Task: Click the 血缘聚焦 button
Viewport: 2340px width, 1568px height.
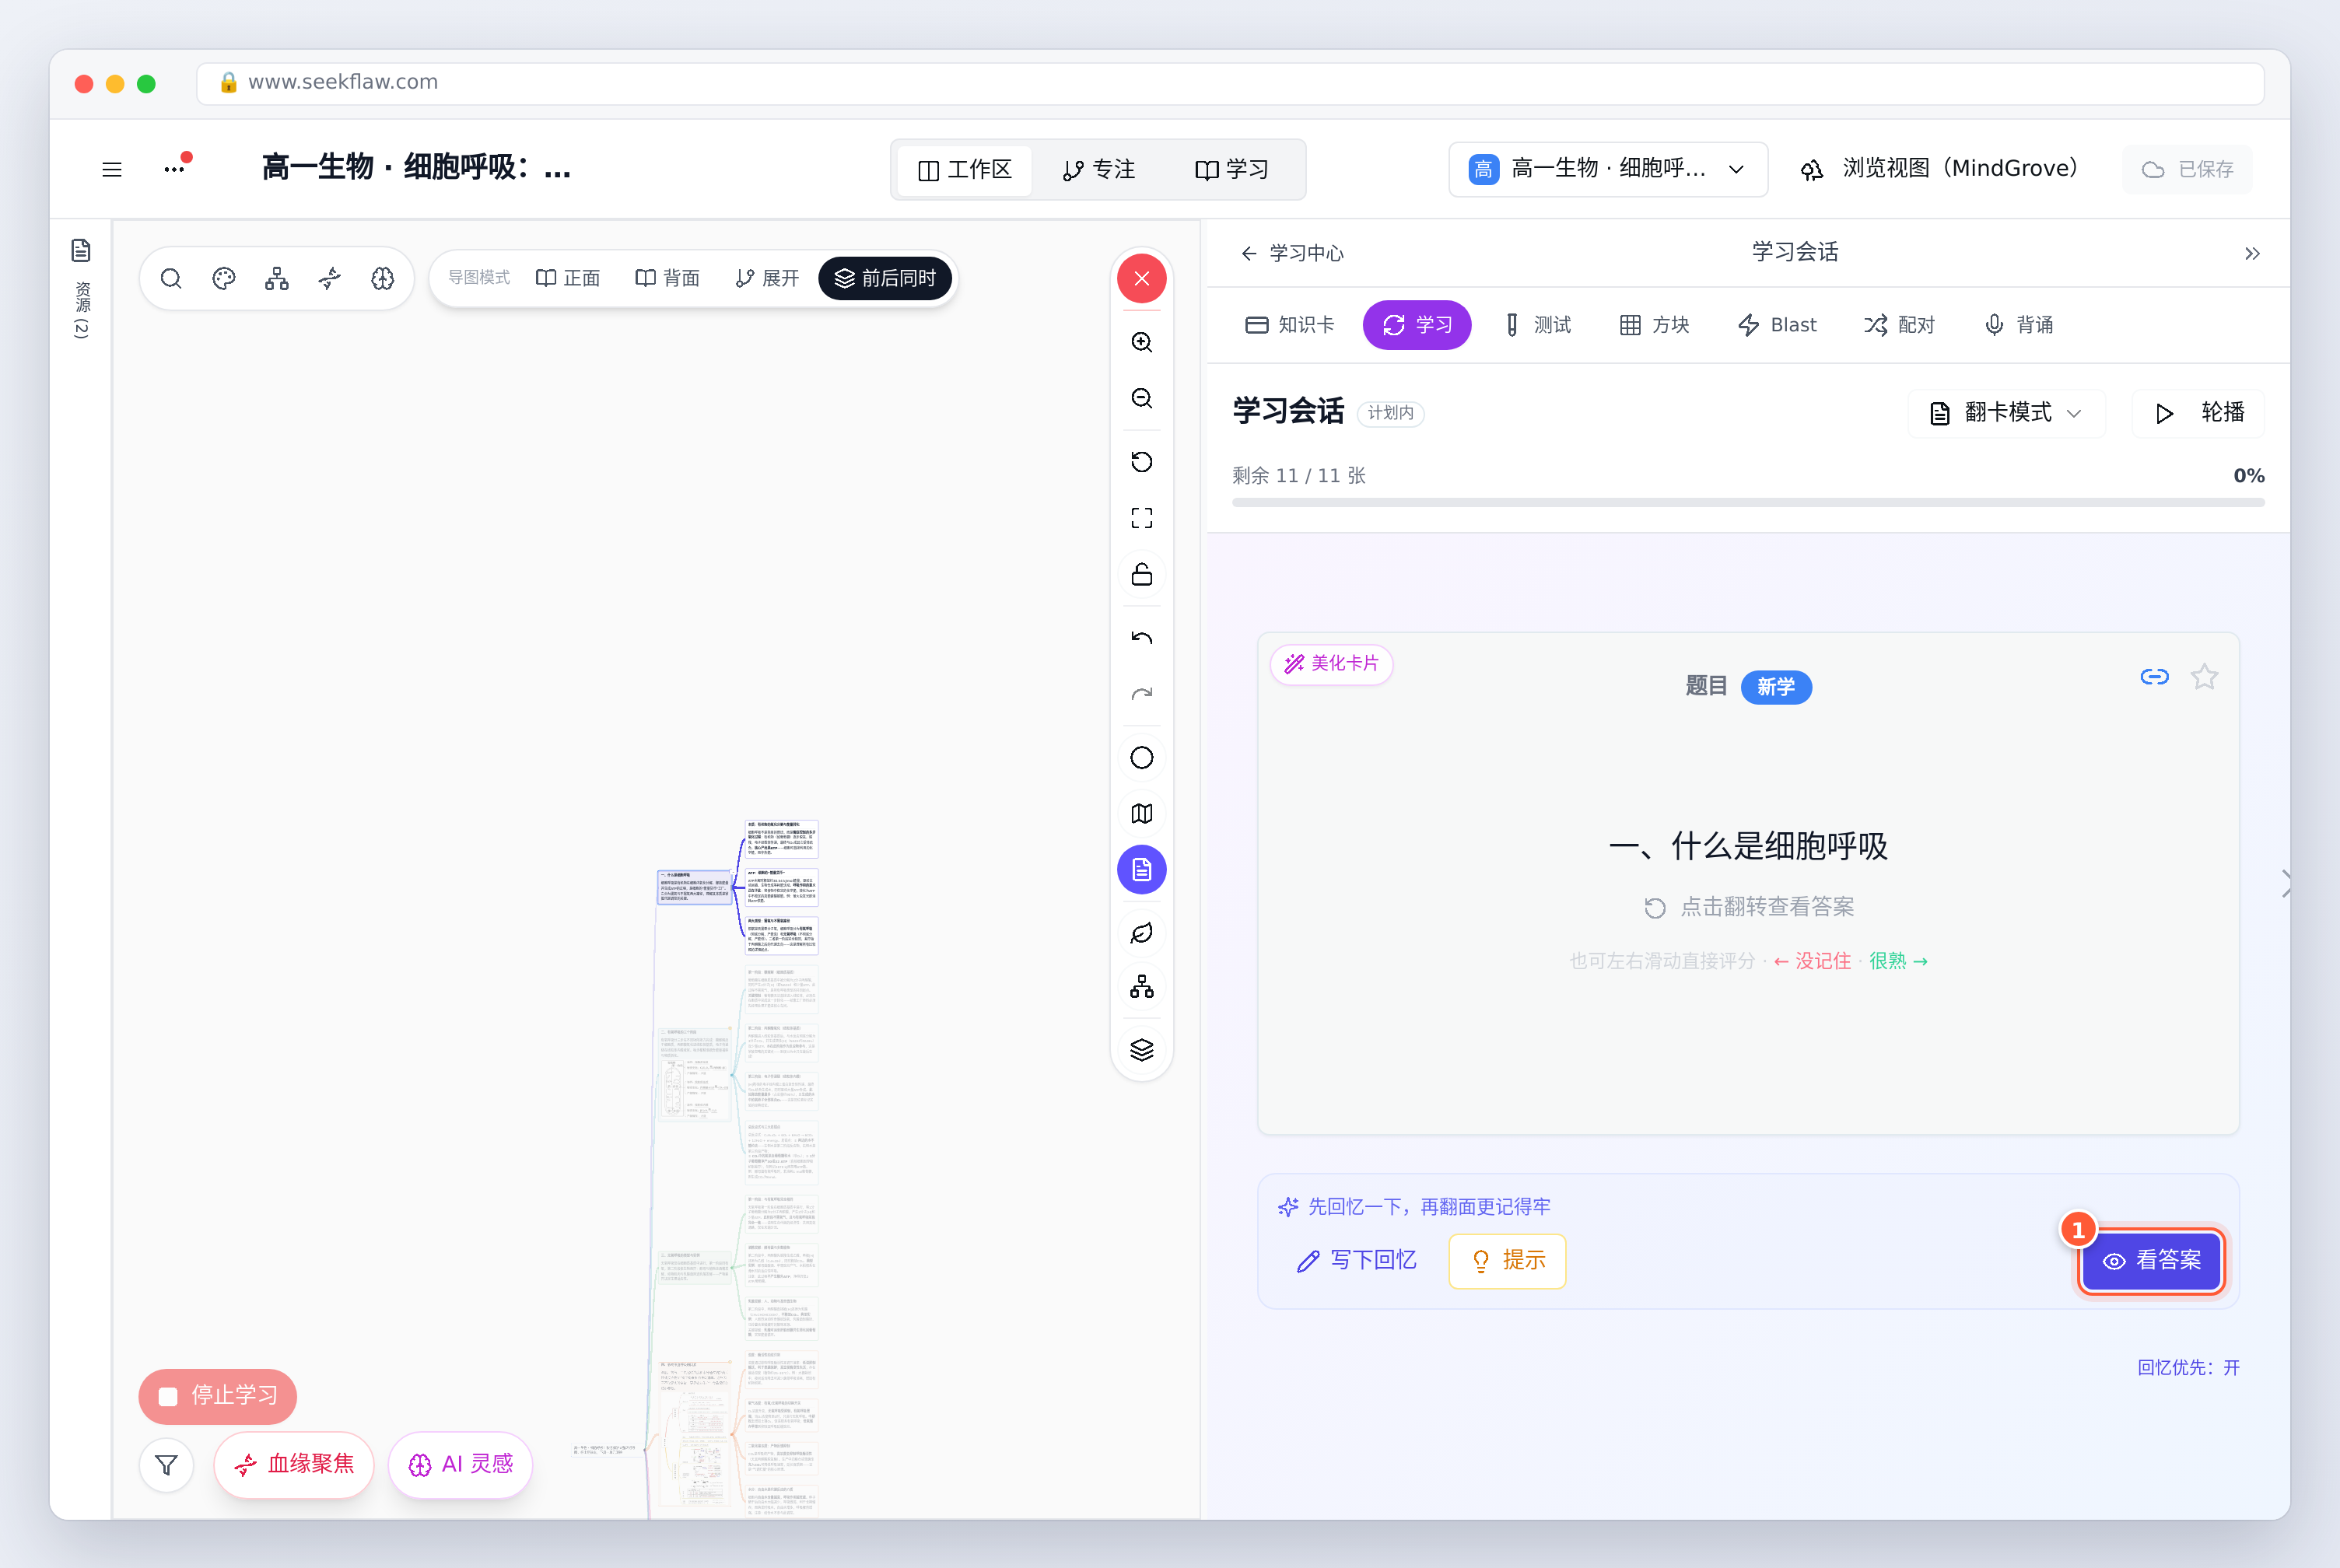Action: (x=294, y=1465)
